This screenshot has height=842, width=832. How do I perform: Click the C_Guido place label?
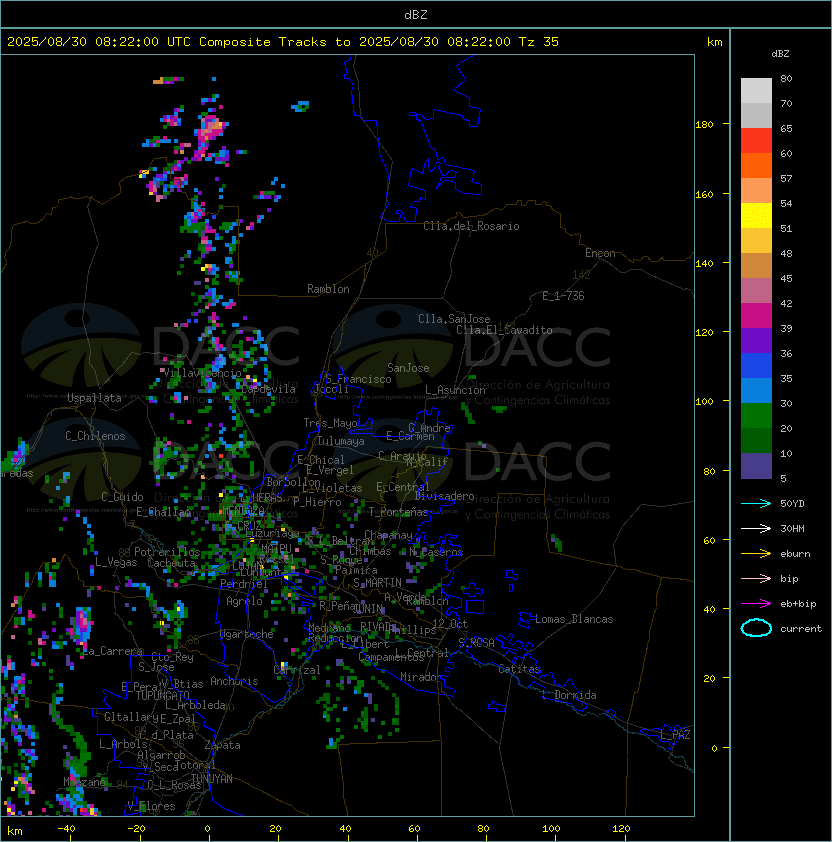tap(122, 497)
